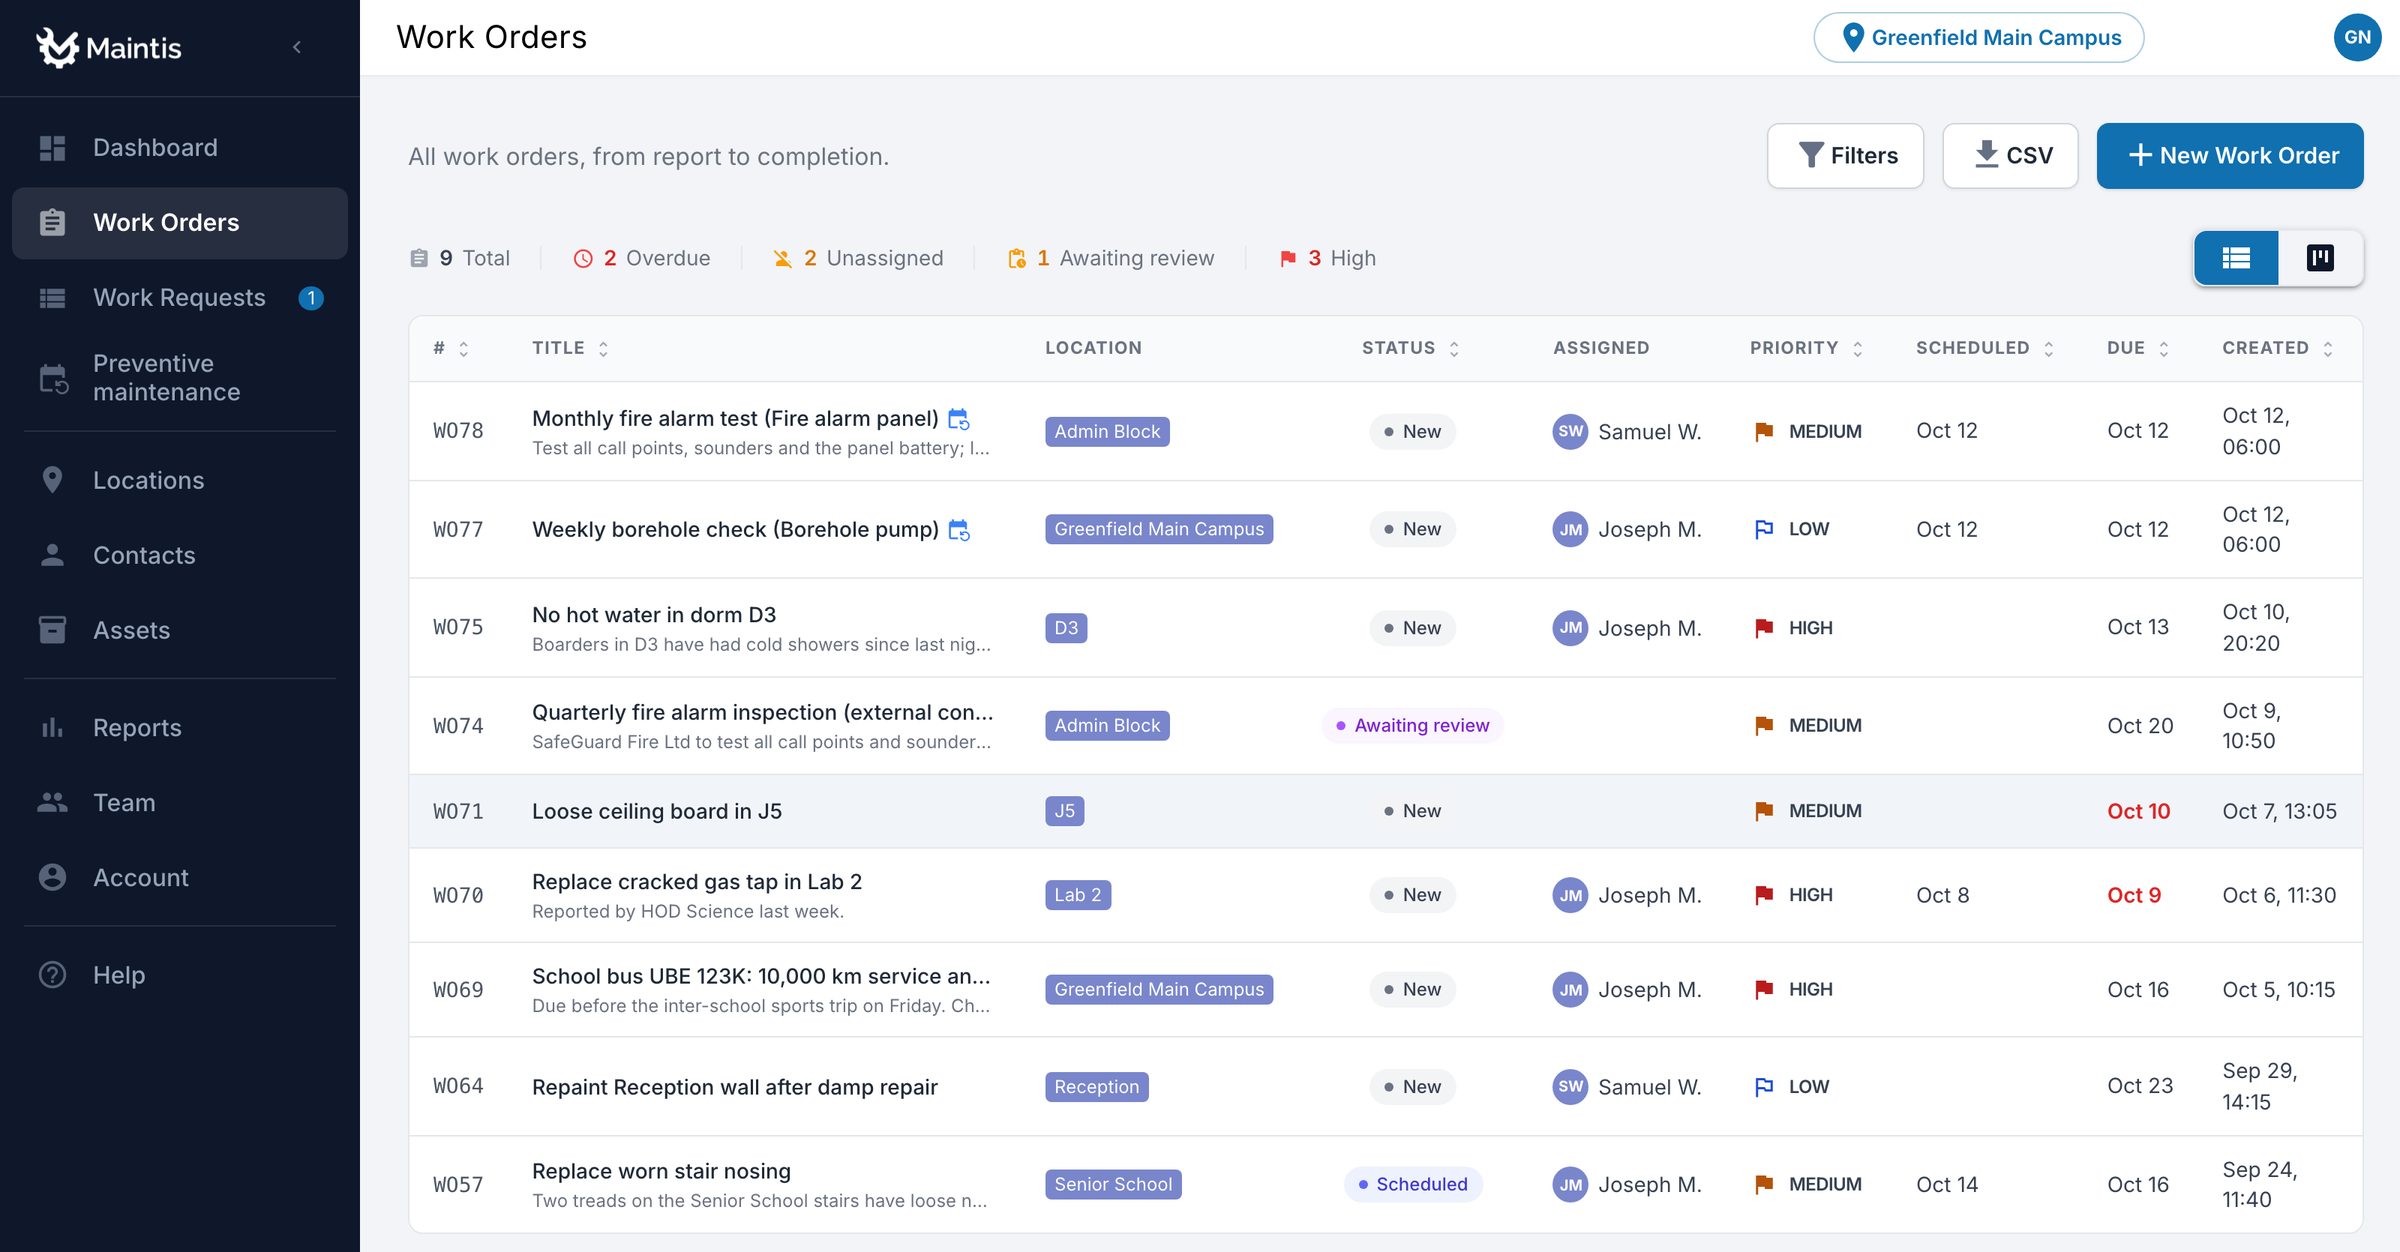Create a New Work Order
Image resolution: width=2400 pixels, height=1252 pixels.
coord(2230,156)
